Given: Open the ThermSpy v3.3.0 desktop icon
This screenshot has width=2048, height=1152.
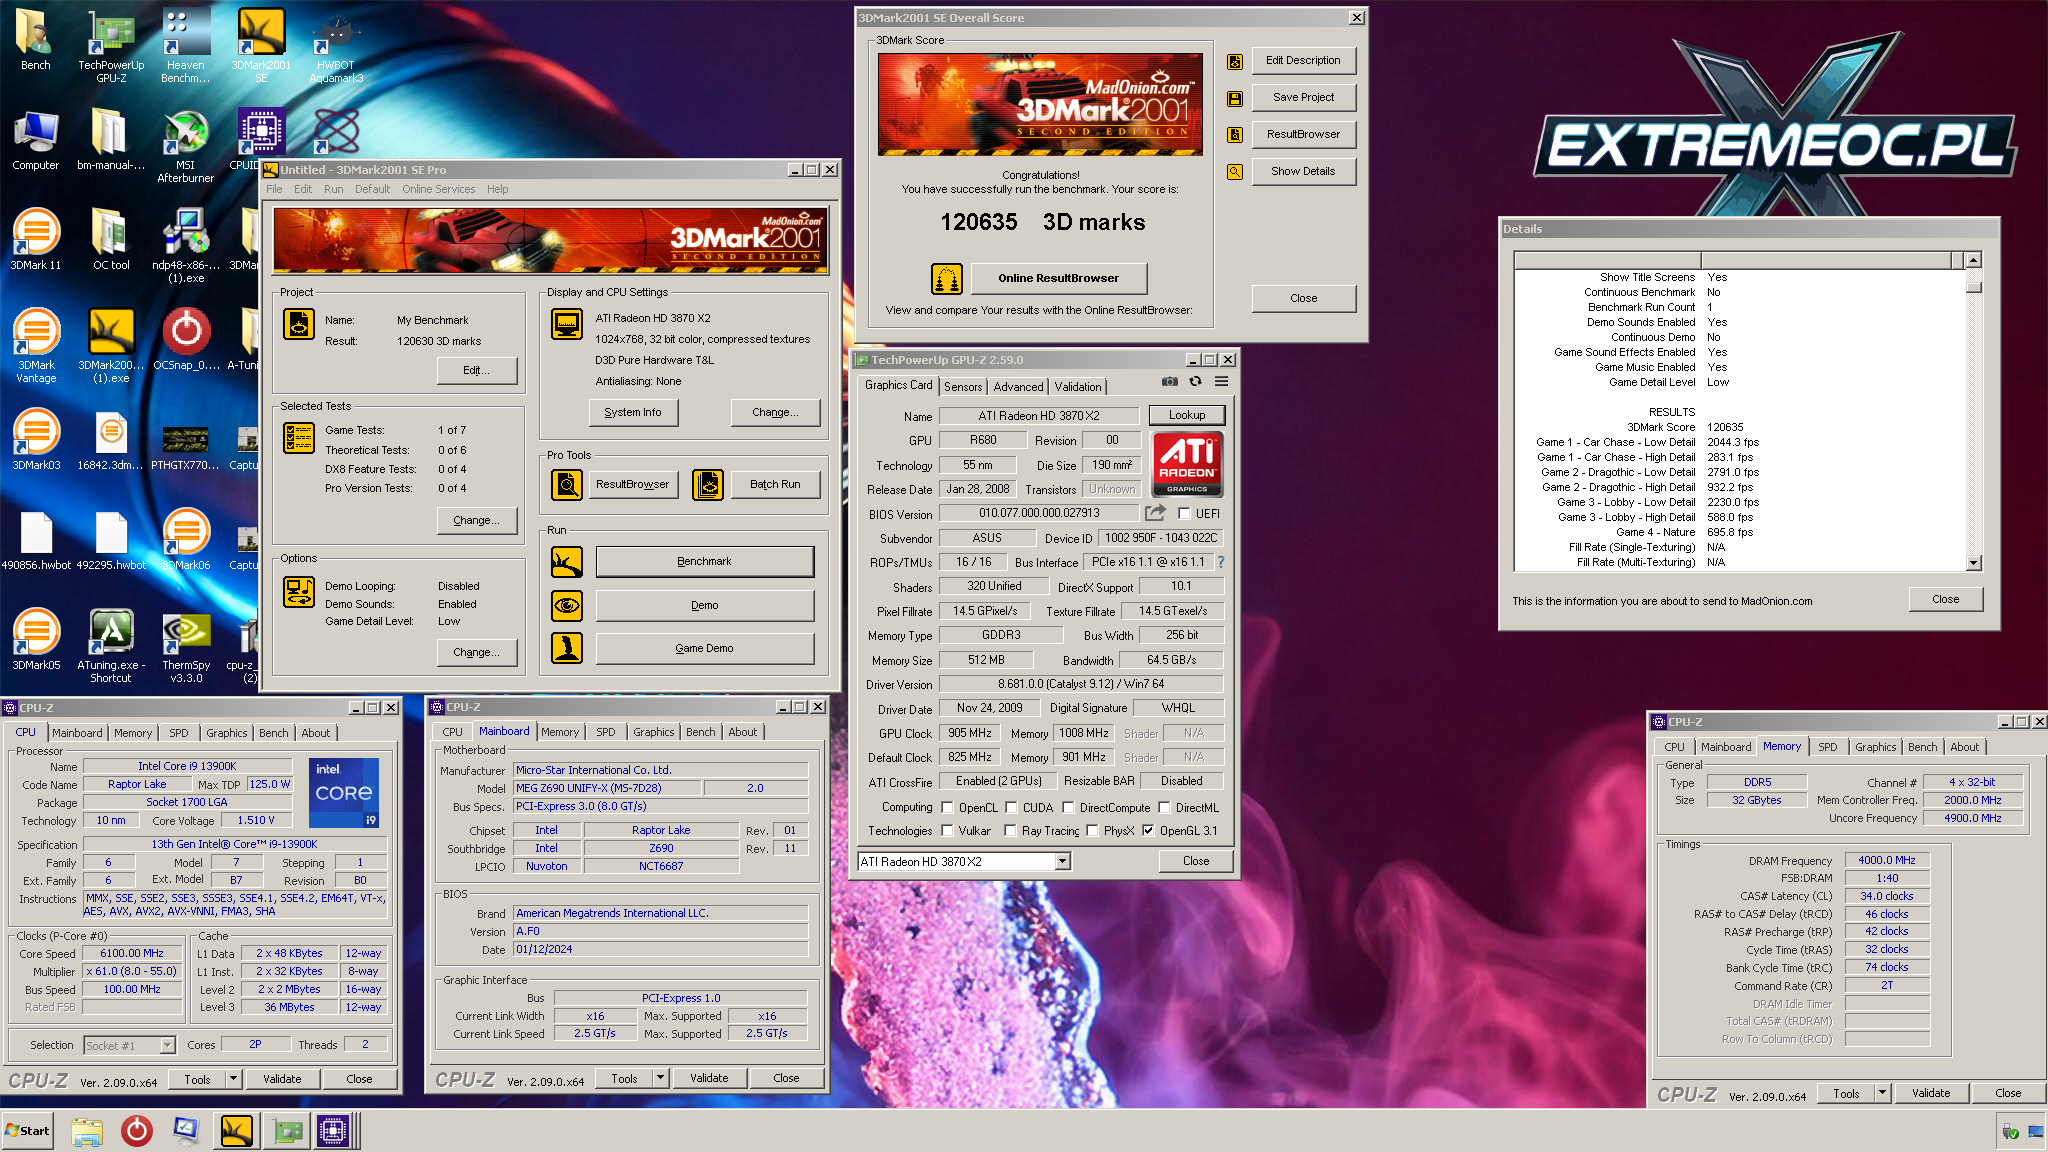Looking at the screenshot, I should pos(186,646).
